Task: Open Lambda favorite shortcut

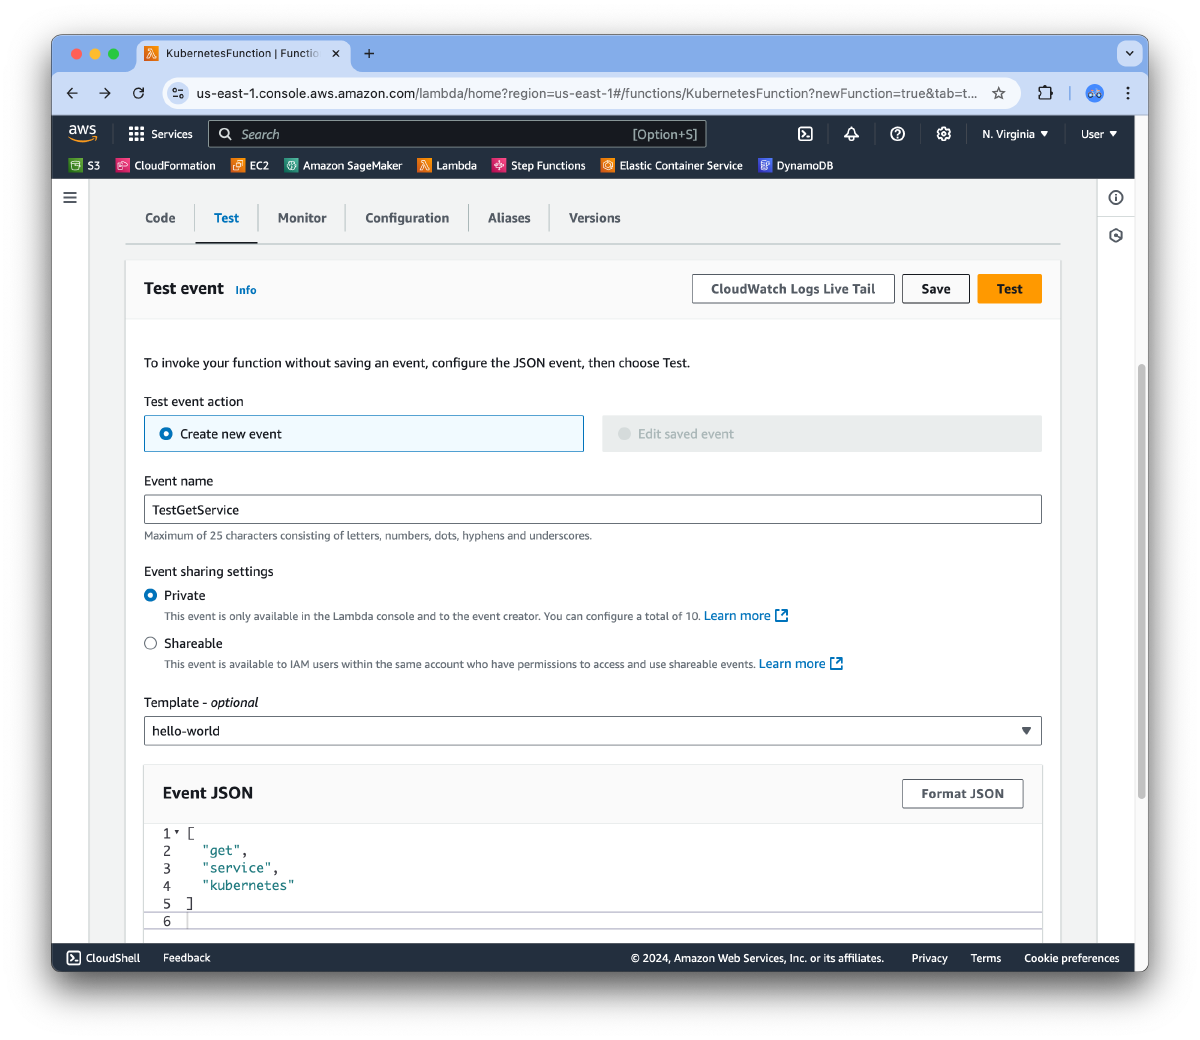Action: pyautogui.click(x=447, y=166)
